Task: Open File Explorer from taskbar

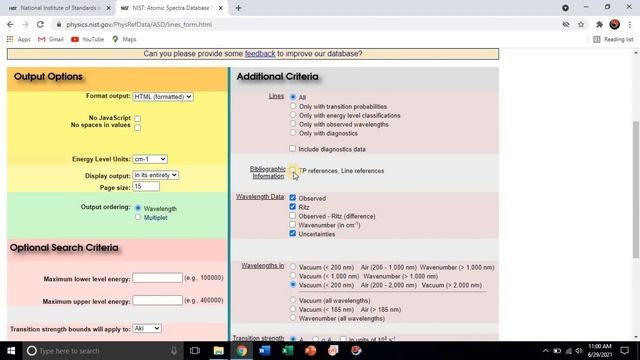Action: [218, 351]
